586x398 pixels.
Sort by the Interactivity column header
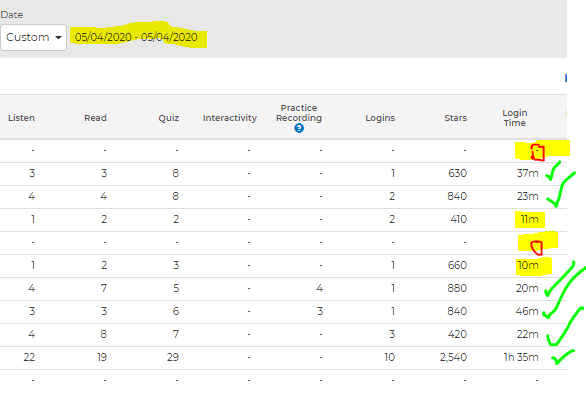230,118
